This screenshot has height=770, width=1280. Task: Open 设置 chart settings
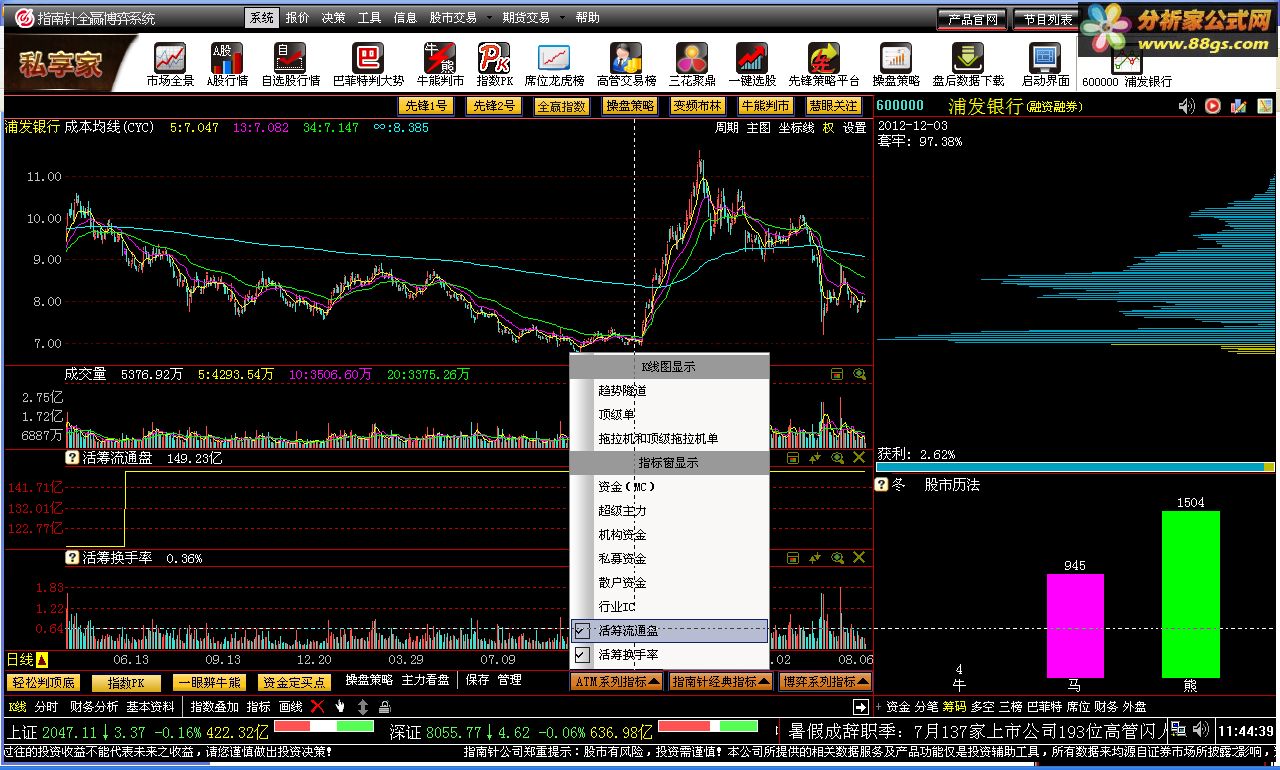click(x=855, y=128)
